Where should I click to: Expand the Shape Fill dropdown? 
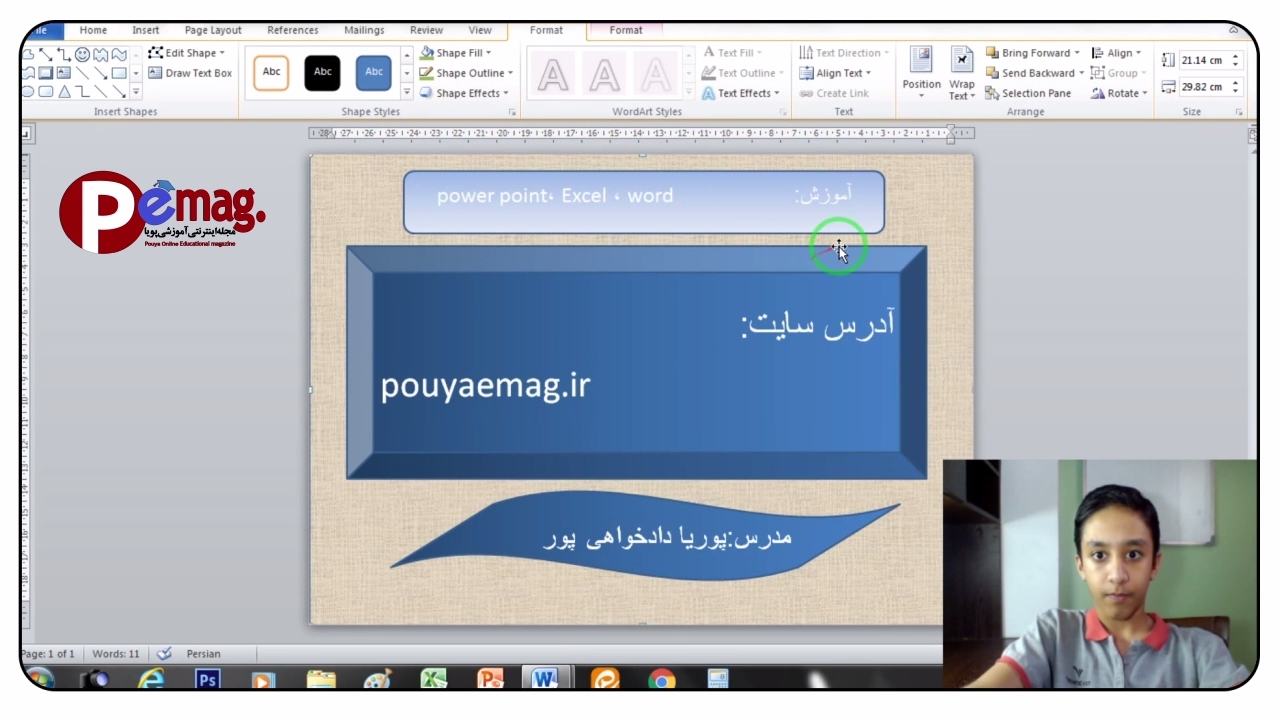[x=466, y=53]
